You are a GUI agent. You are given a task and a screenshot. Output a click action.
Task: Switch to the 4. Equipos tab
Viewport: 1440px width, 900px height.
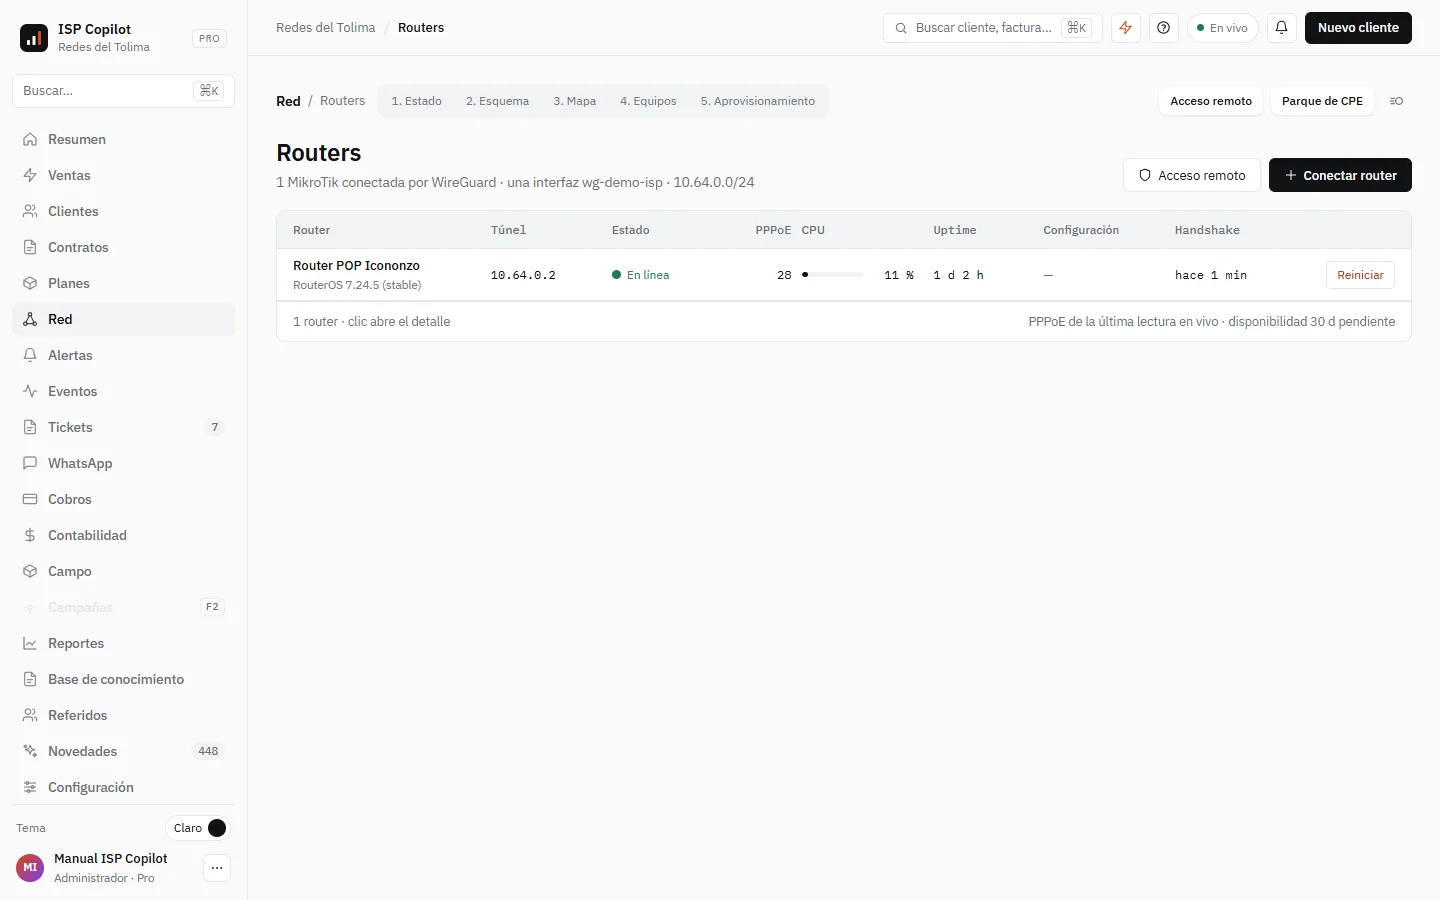coord(648,101)
